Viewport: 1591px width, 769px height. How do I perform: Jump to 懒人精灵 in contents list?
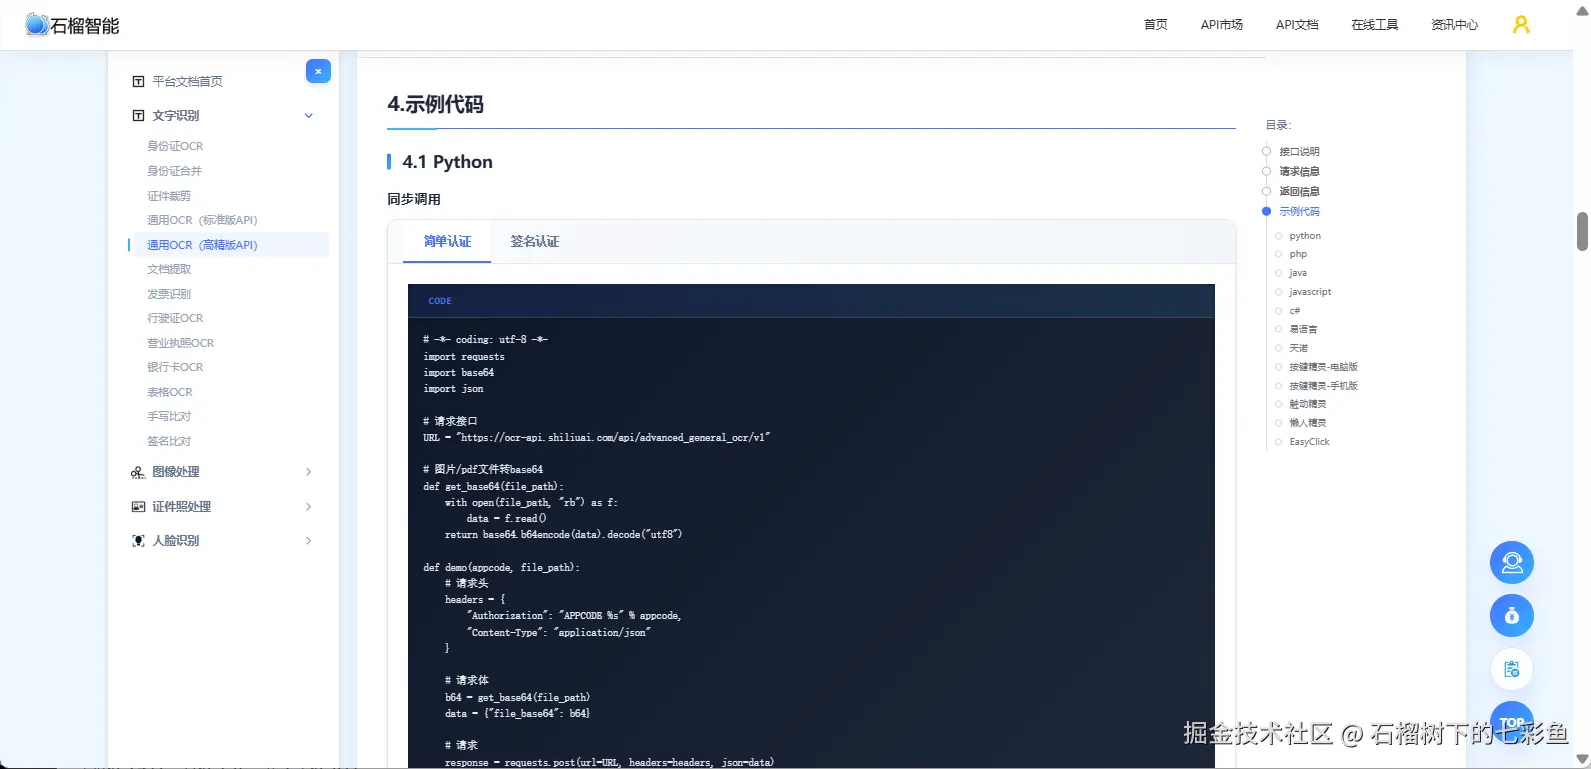[x=1307, y=423]
